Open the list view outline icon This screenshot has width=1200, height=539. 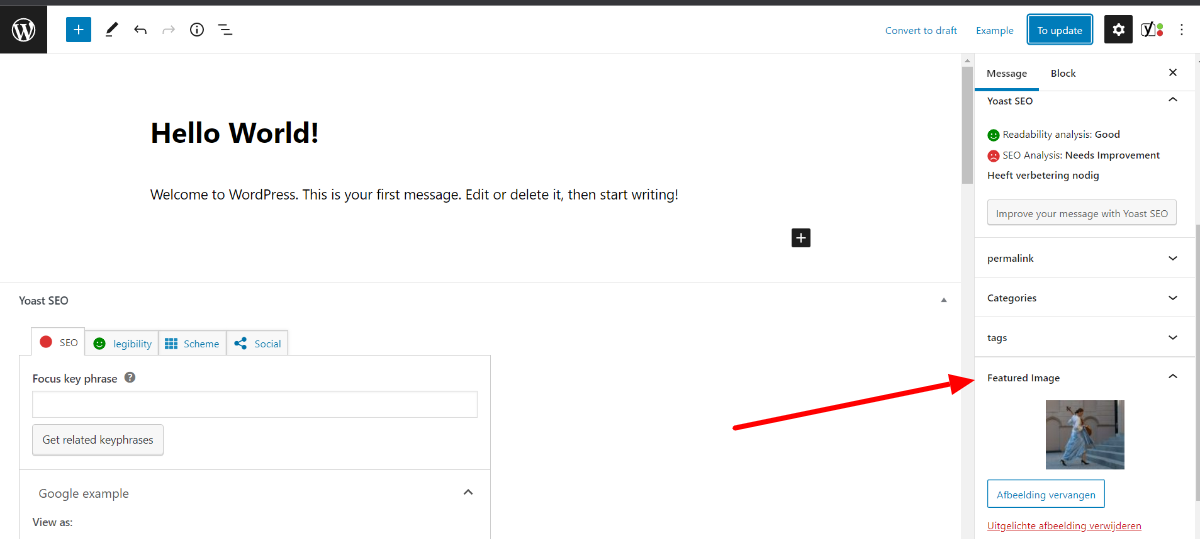tap(226, 30)
